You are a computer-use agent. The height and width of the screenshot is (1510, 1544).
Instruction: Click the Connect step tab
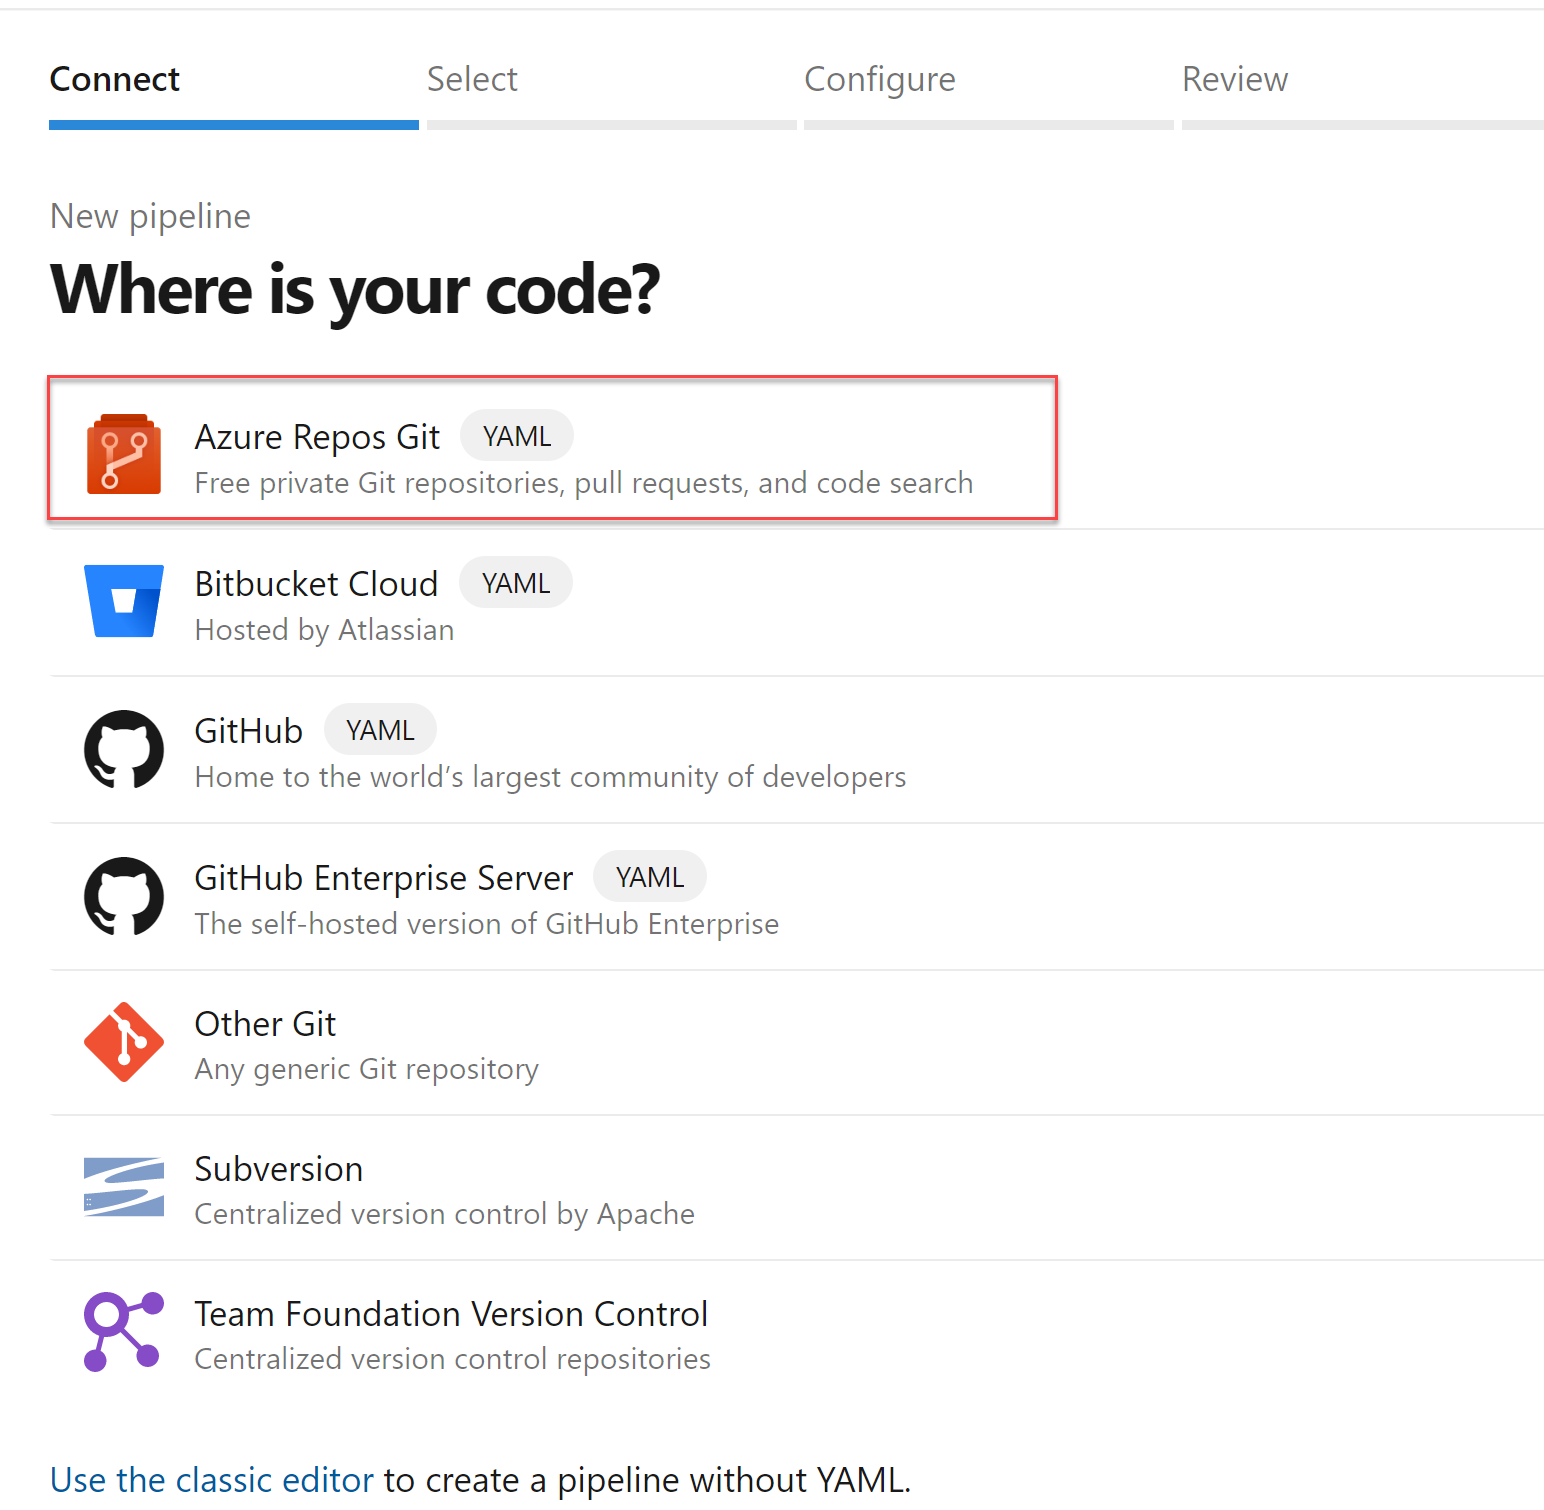[x=115, y=80]
